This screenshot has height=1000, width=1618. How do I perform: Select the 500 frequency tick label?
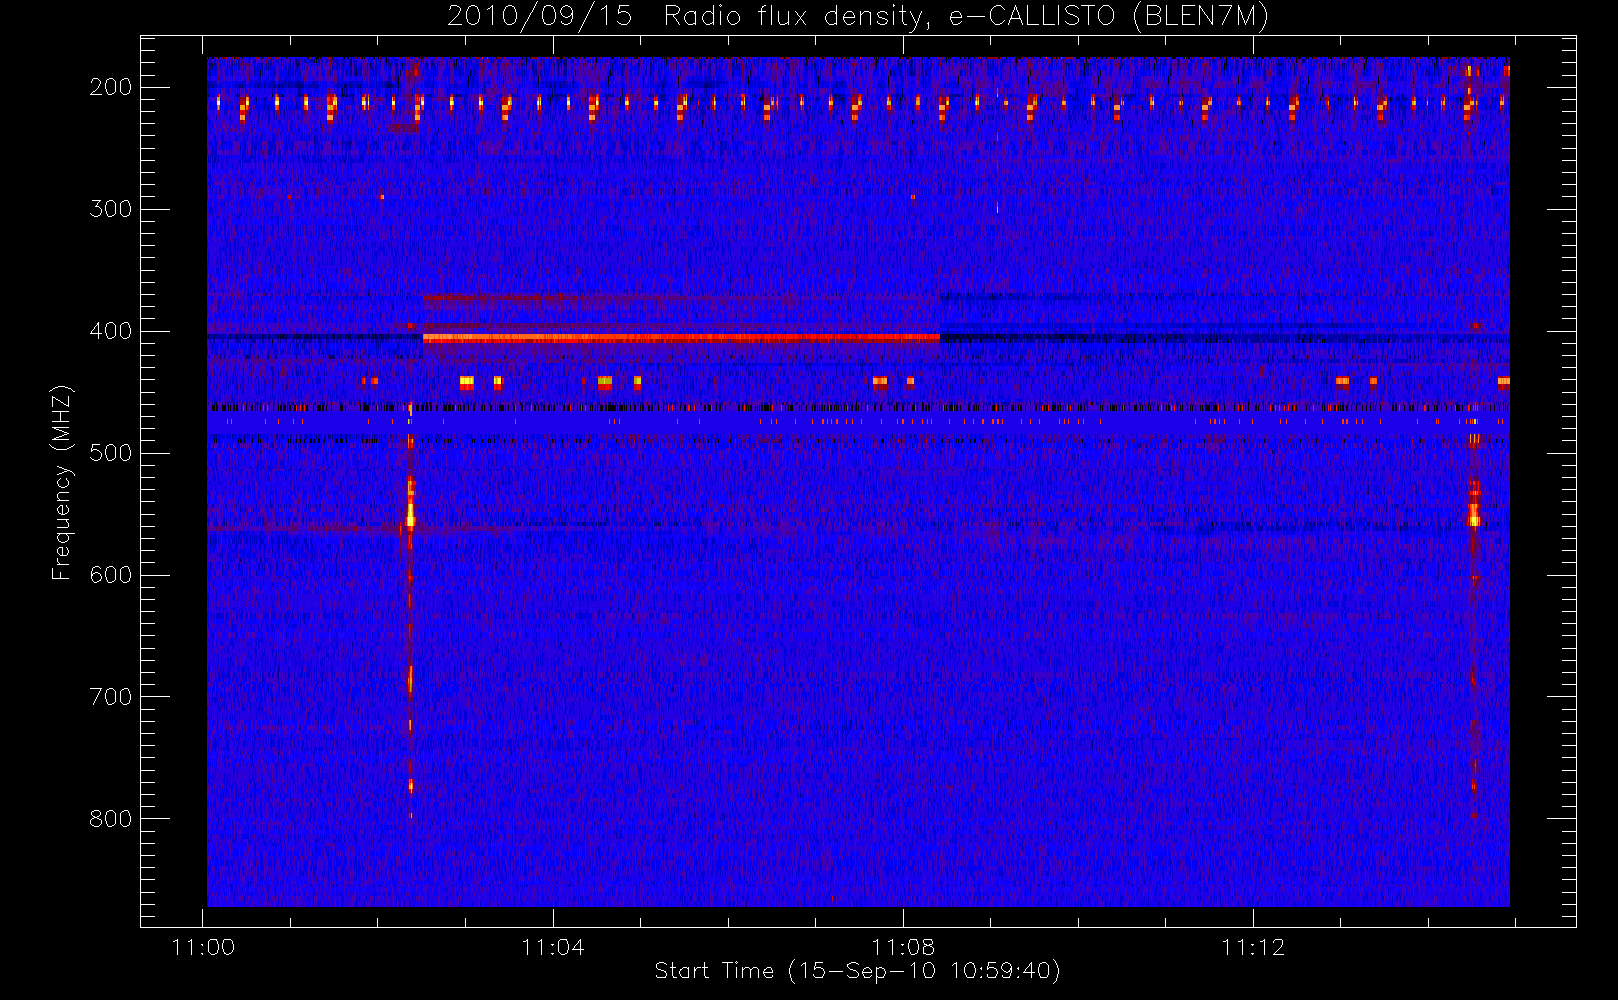(110, 453)
